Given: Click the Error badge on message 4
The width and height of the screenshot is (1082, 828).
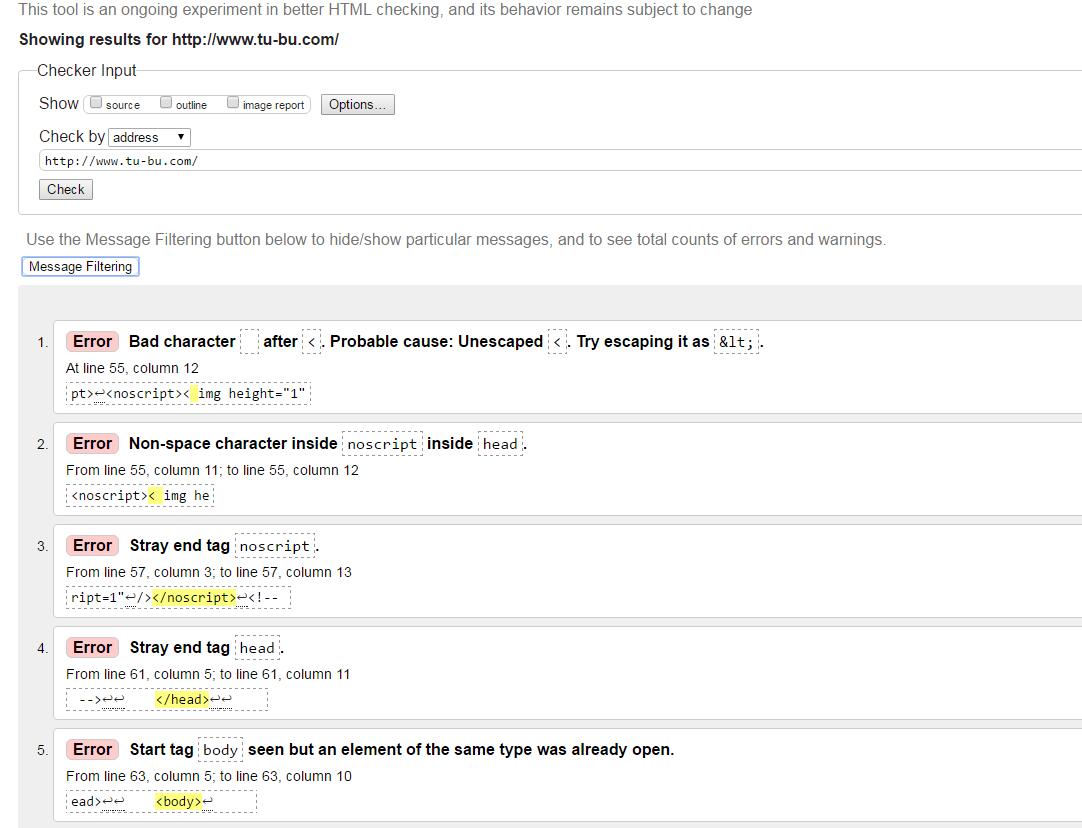Looking at the screenshot, I should [x=92, y=648].
